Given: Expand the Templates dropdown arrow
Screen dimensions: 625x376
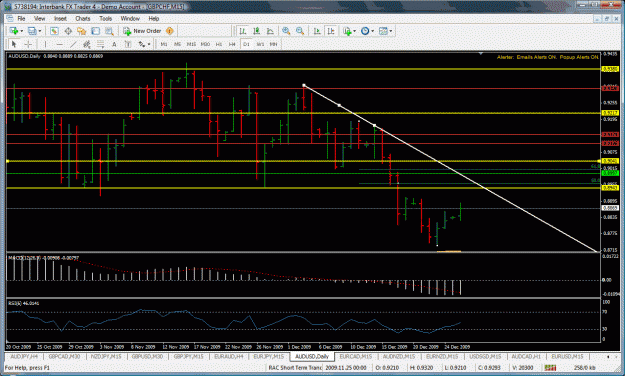Looking at the screenshot, I should pos(391,31).
